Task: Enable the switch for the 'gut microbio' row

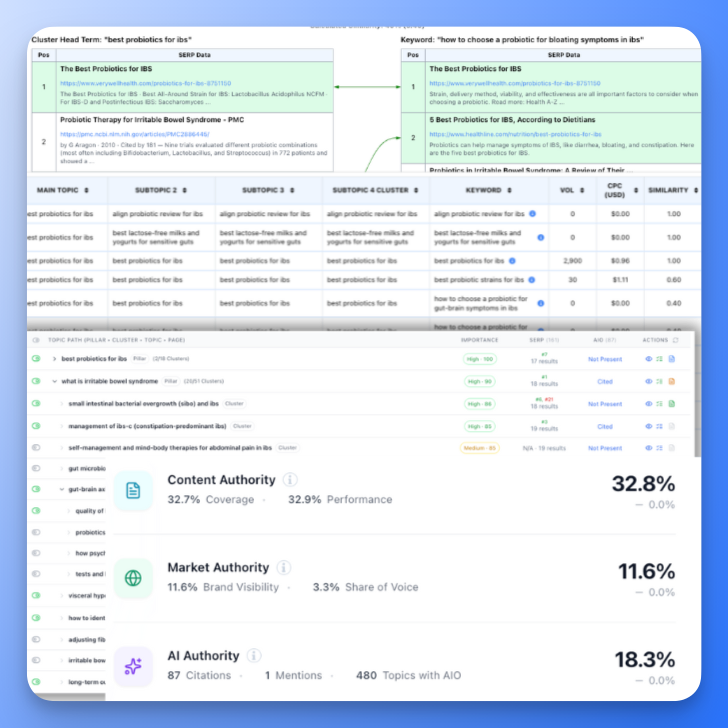Action: pyautogui.click(x=36, y=468)
